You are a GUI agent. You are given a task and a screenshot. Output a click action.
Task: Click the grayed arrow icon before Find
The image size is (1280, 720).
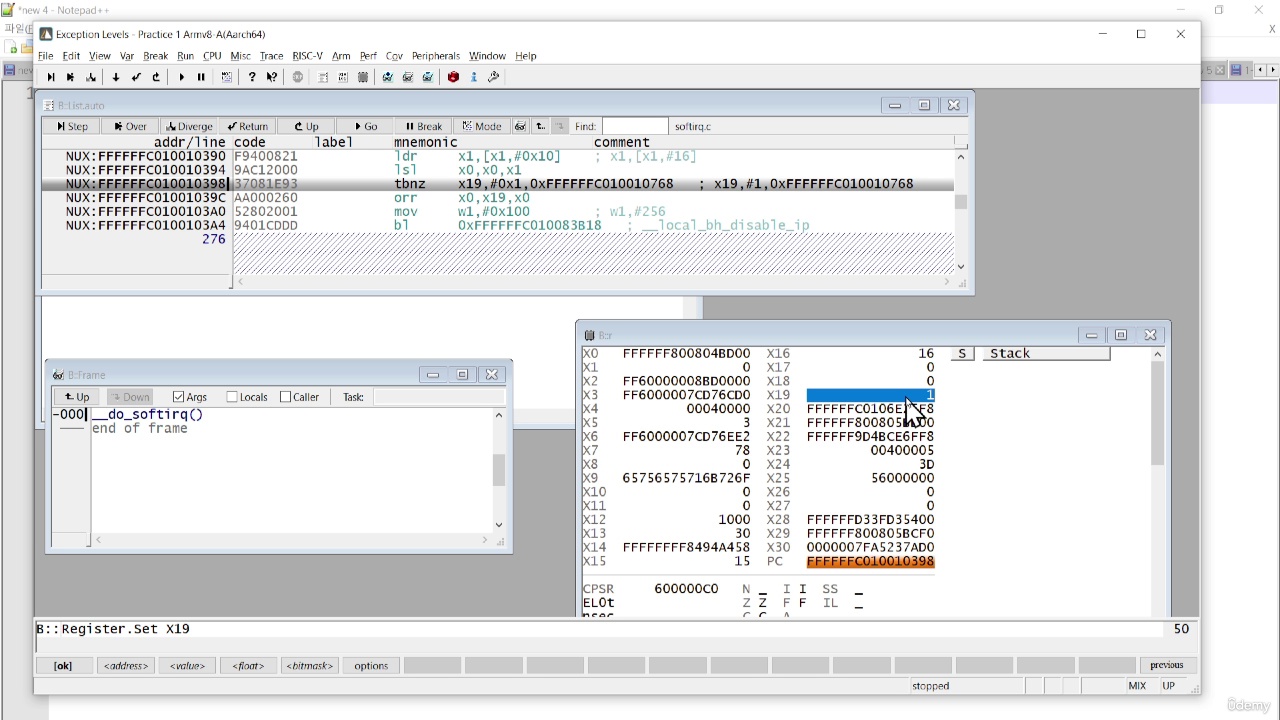(560, 126)
